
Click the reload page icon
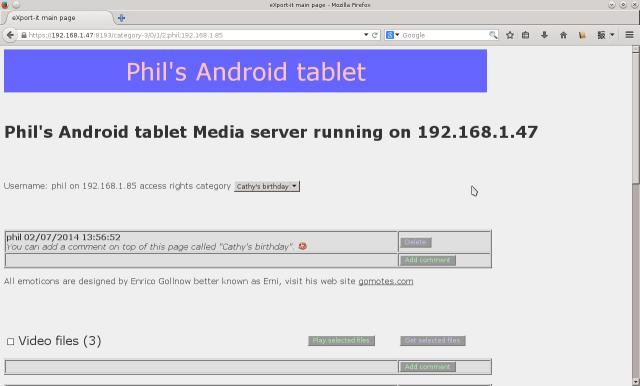click(x=375, y=35)
